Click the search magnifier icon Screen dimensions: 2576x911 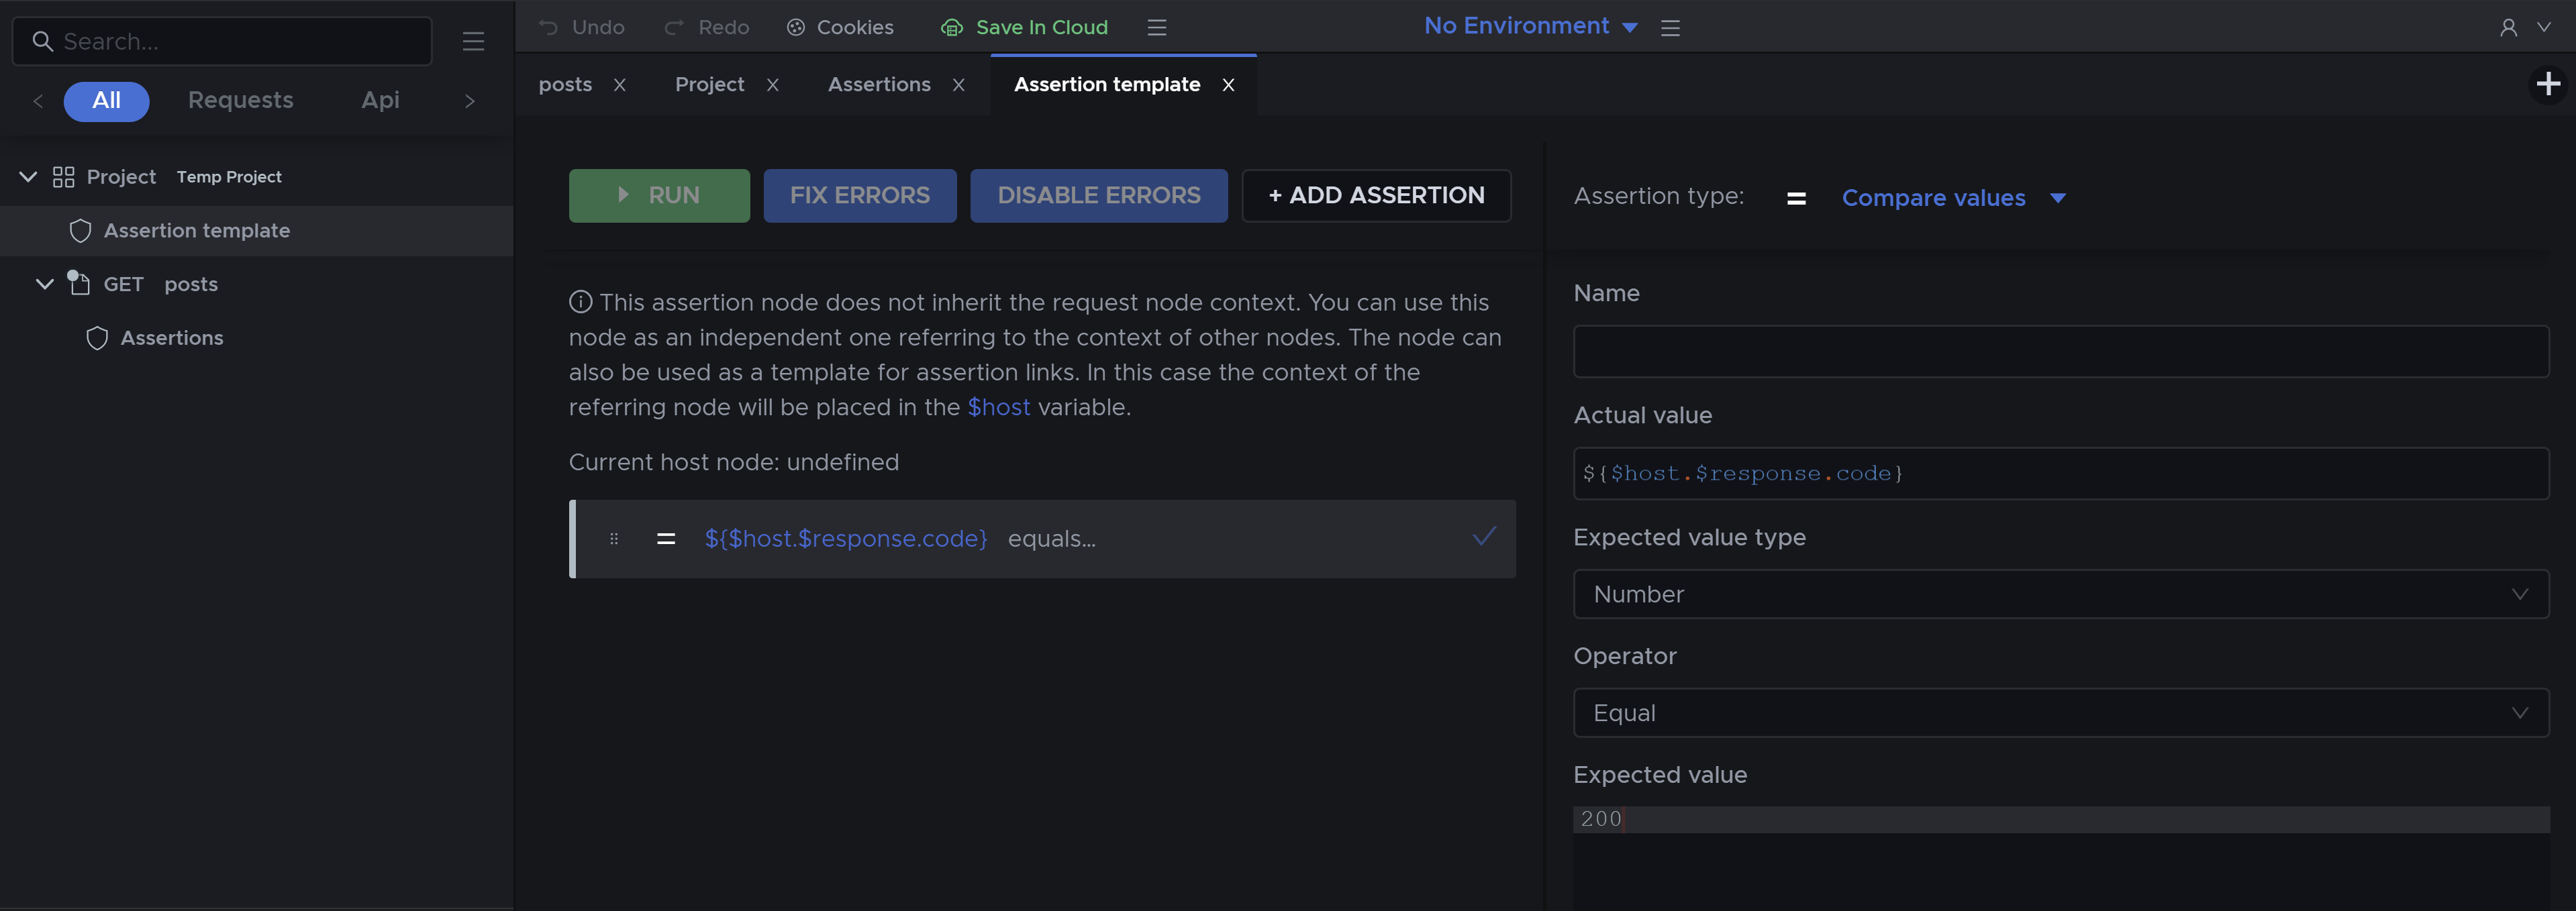pyautogui.click(x=42, y=41)
